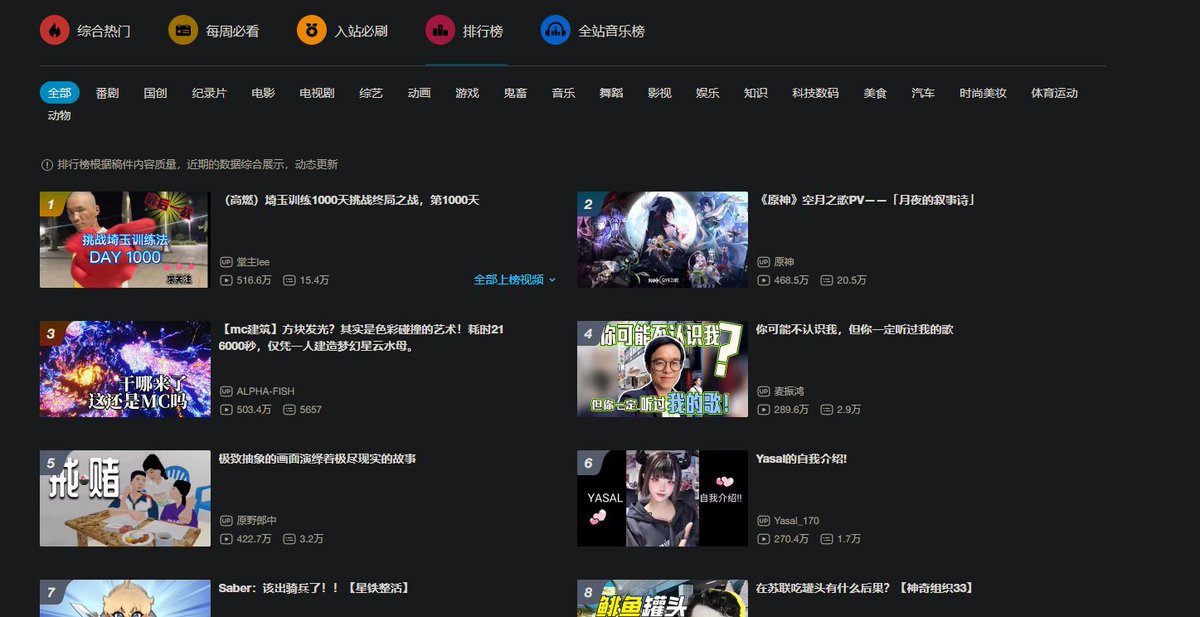Click the red flame icon for 综合热门

coord(54,30)
